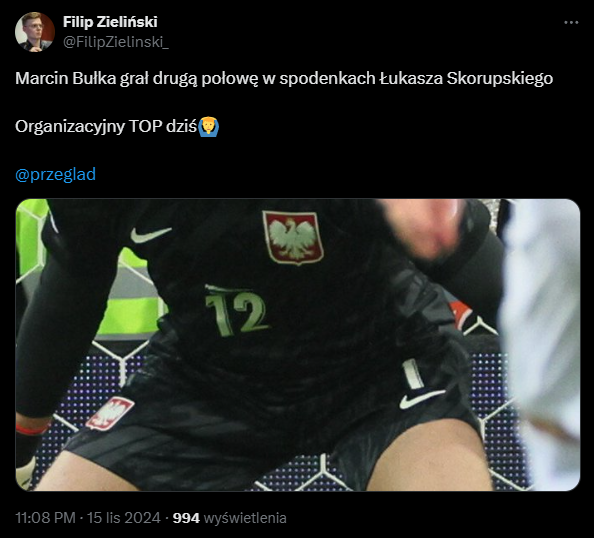Open the three-dot more options menu
This screenshot has height=538, width=594.
[x=571, y=23]
